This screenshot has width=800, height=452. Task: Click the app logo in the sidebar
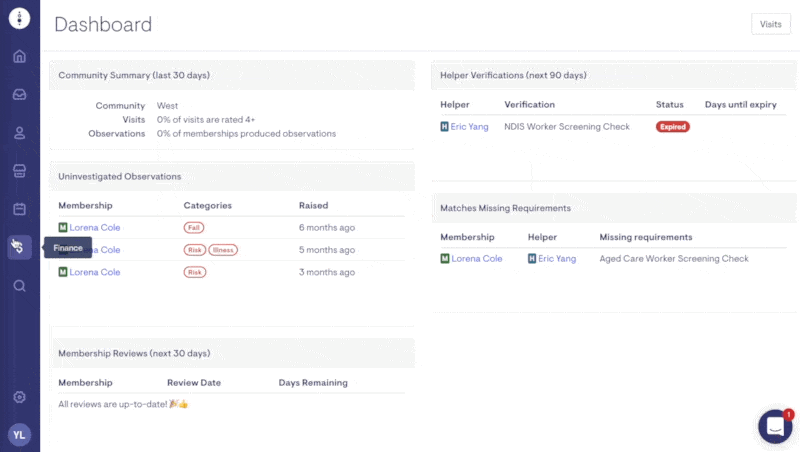click(19, 18)
